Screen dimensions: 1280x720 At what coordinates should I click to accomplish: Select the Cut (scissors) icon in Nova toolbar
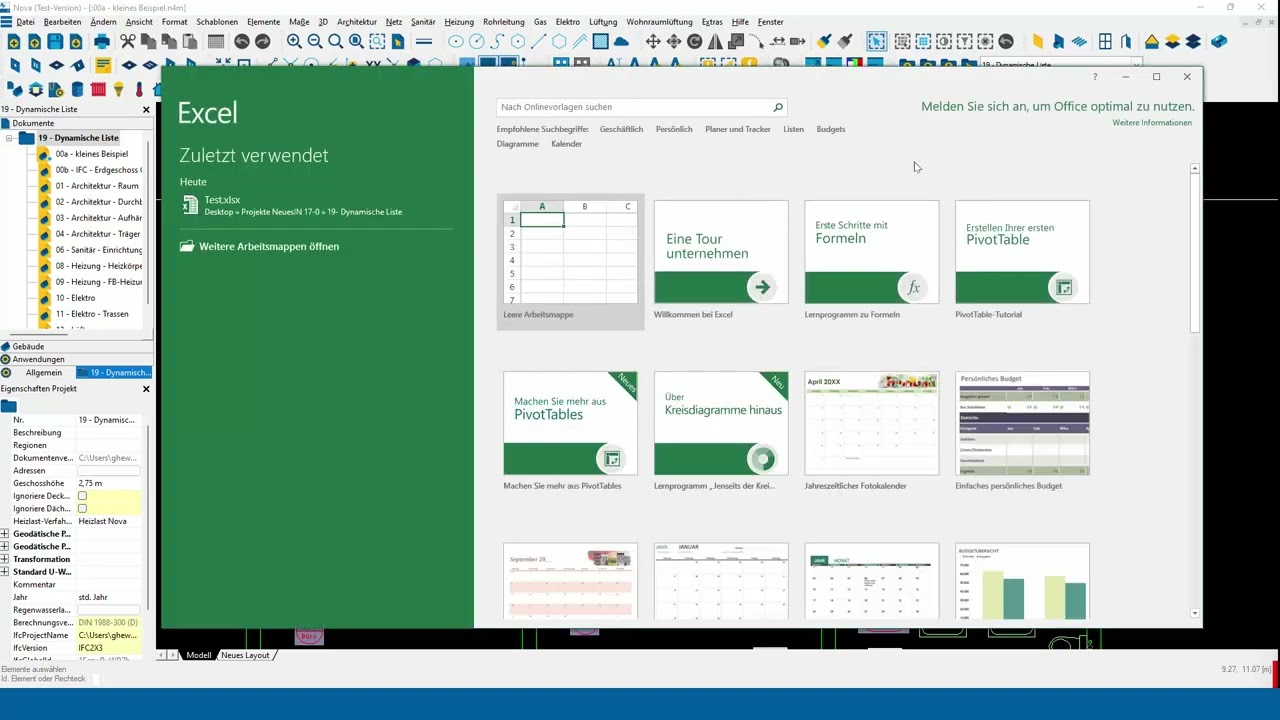128,41
